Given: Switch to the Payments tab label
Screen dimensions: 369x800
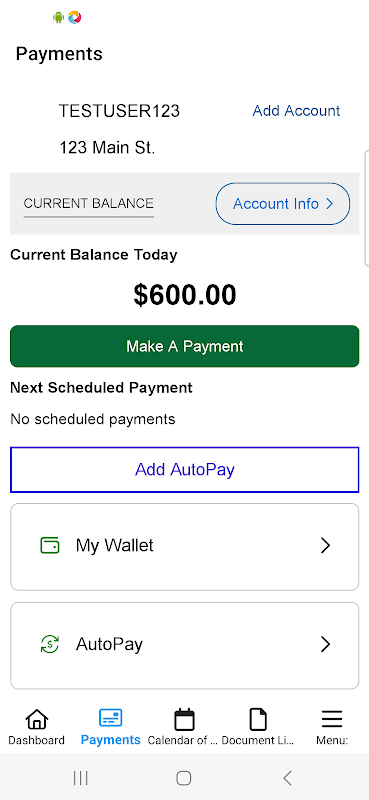Looking at the screenshot, I should tap(110, 740).
